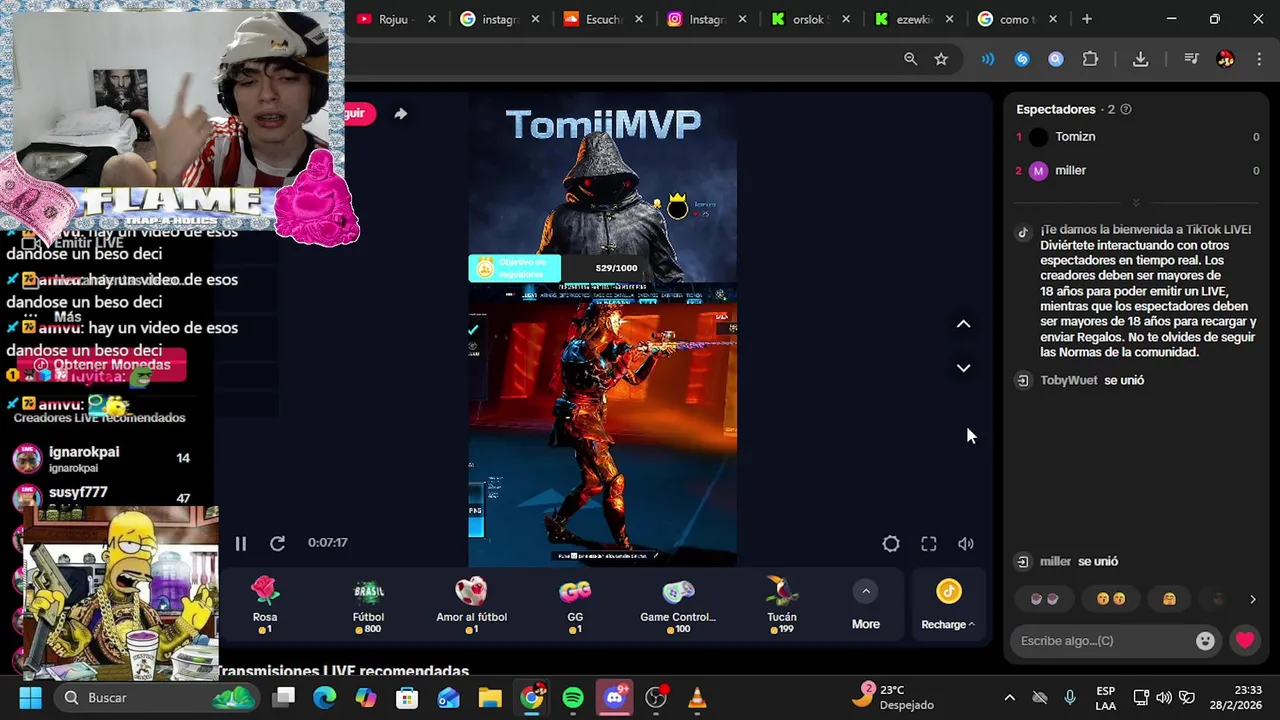Open the Recharge coins menu
The width and height of the screenshot is (1280, 720).
[948, 606]
